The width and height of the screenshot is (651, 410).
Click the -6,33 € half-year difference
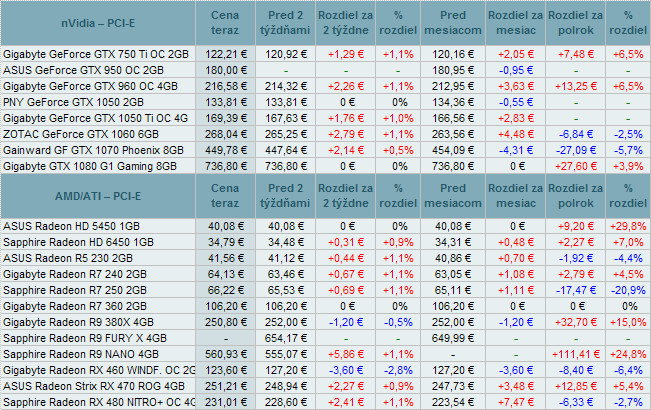click(x=575, y=402)
